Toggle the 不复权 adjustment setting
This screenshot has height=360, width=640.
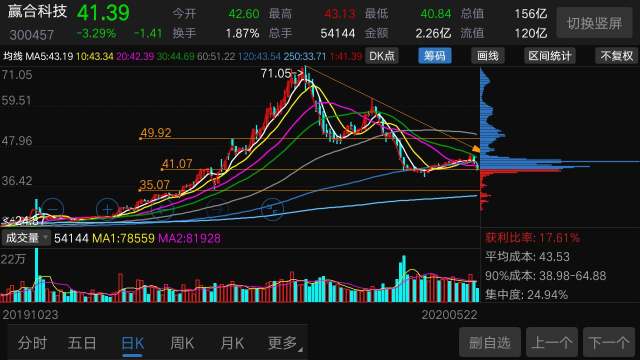pyautogui.click(x=616, y=56)
